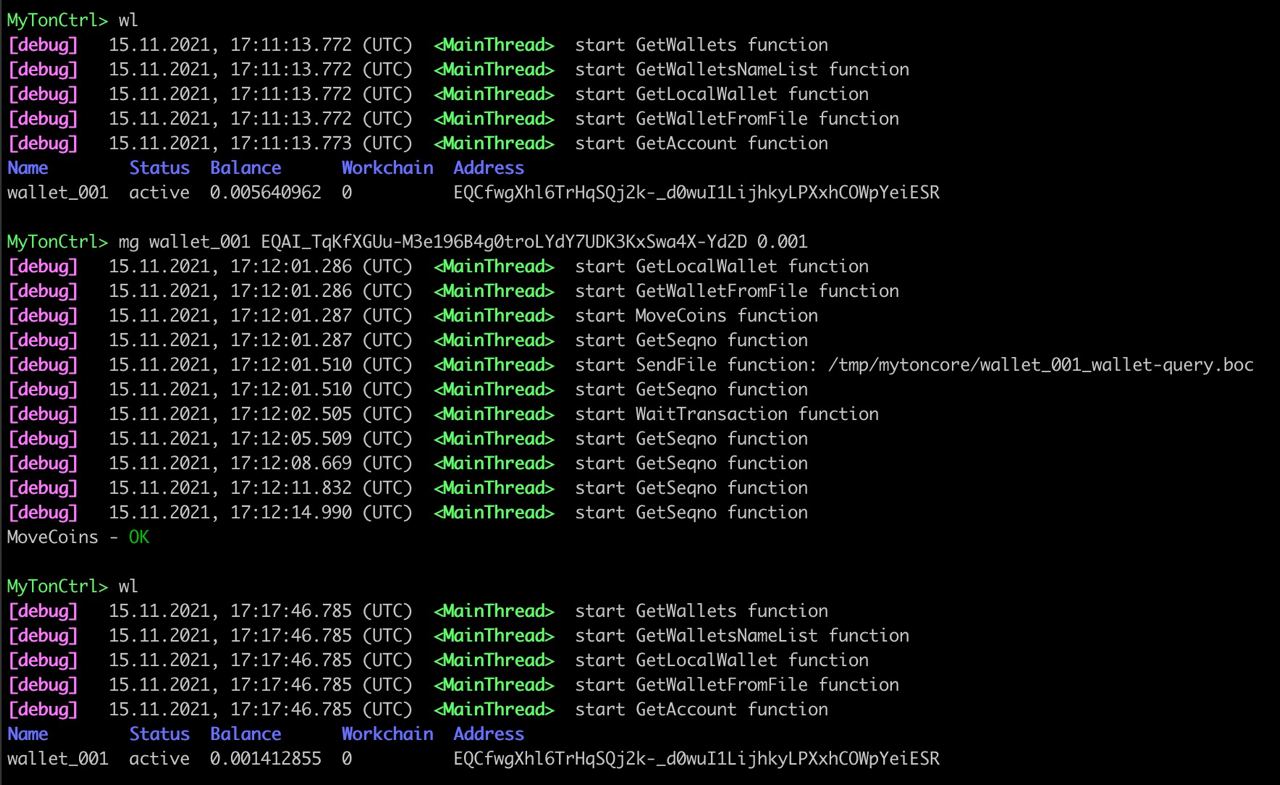Click the first 'MyTonCtrl> wl' prompt line
This screenshot has height=785, width=1280.
73,20
